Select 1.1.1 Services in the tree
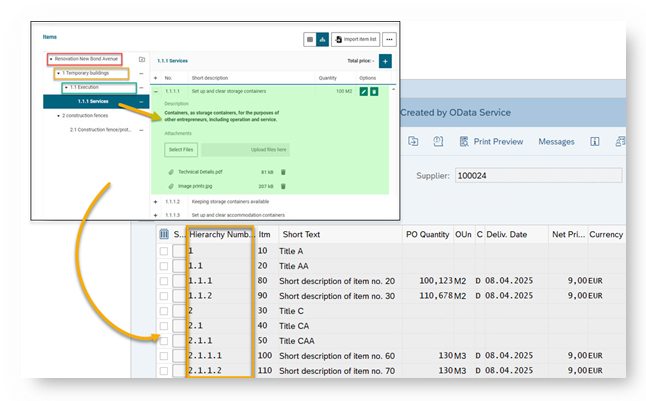The height and width of the screenshot is (401, 646). tap(94, 101)
